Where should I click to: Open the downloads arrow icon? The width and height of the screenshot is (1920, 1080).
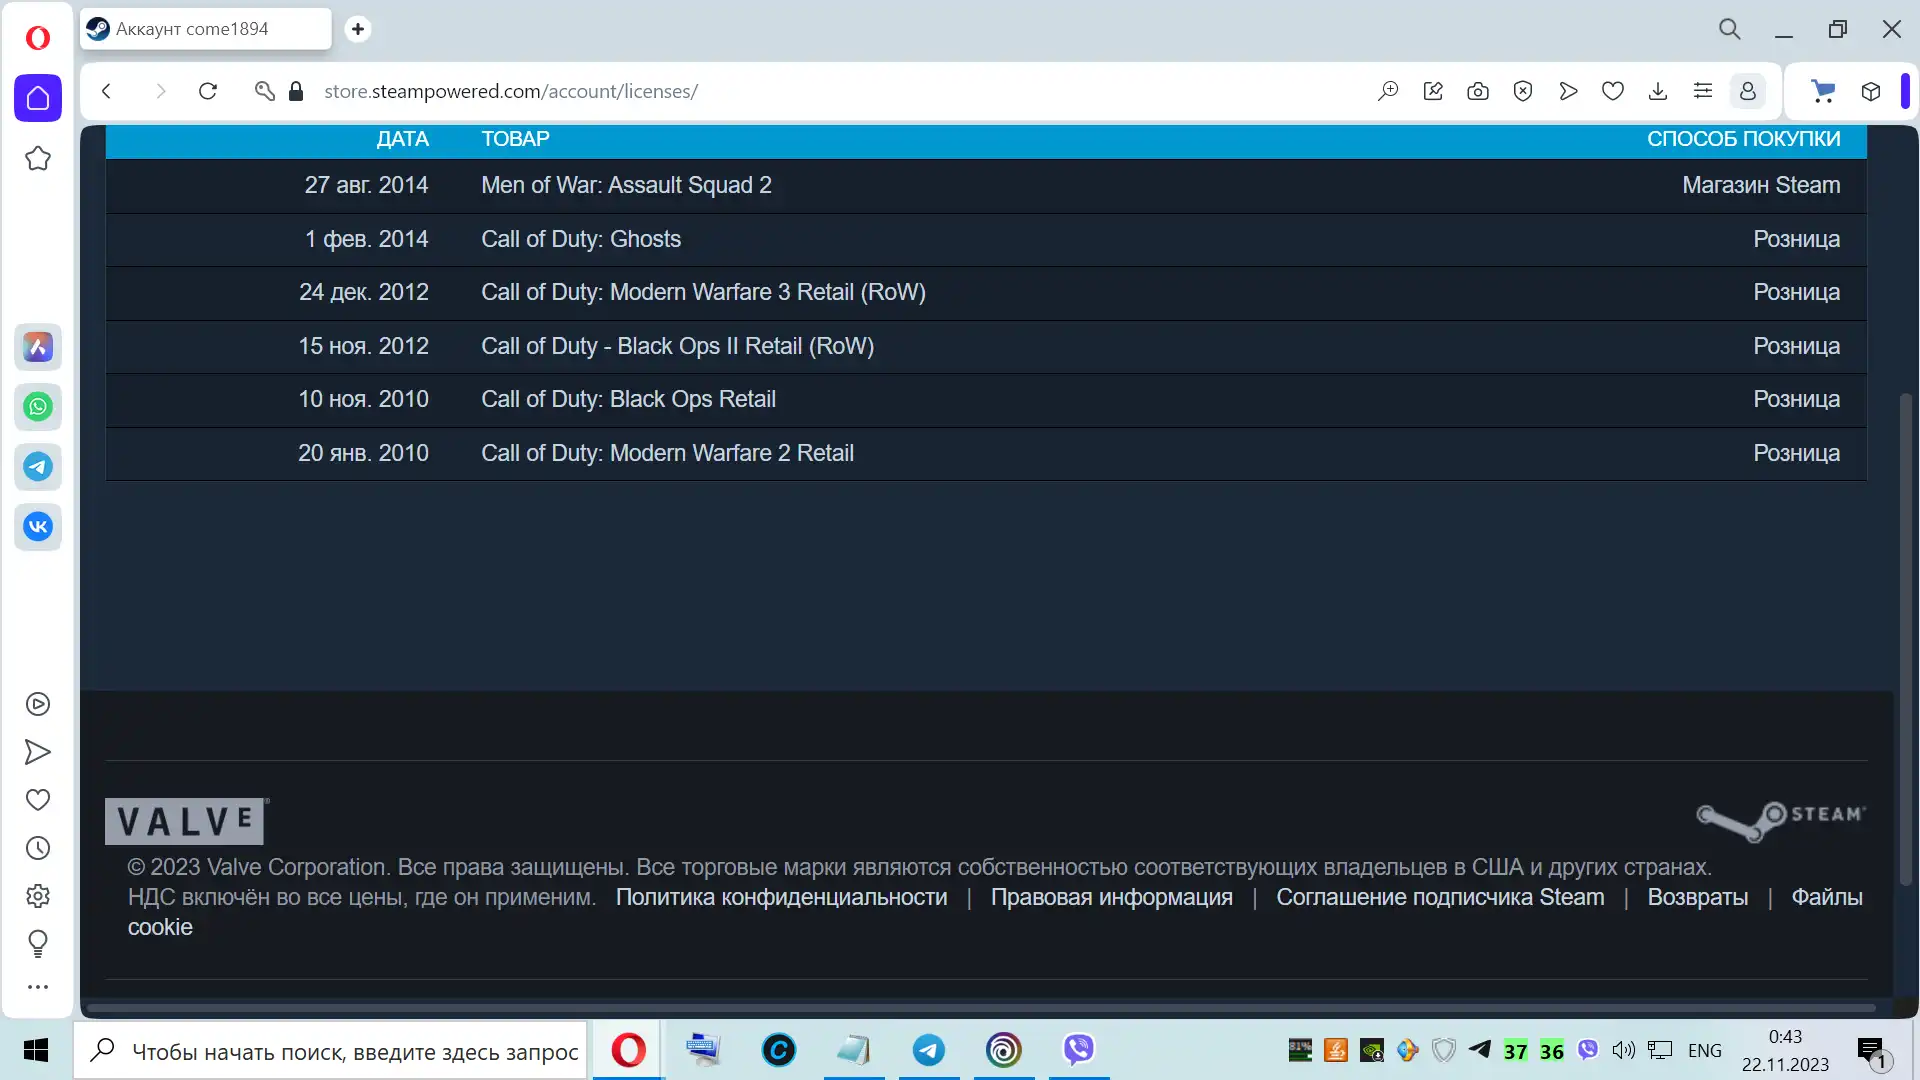point(1658,91)
